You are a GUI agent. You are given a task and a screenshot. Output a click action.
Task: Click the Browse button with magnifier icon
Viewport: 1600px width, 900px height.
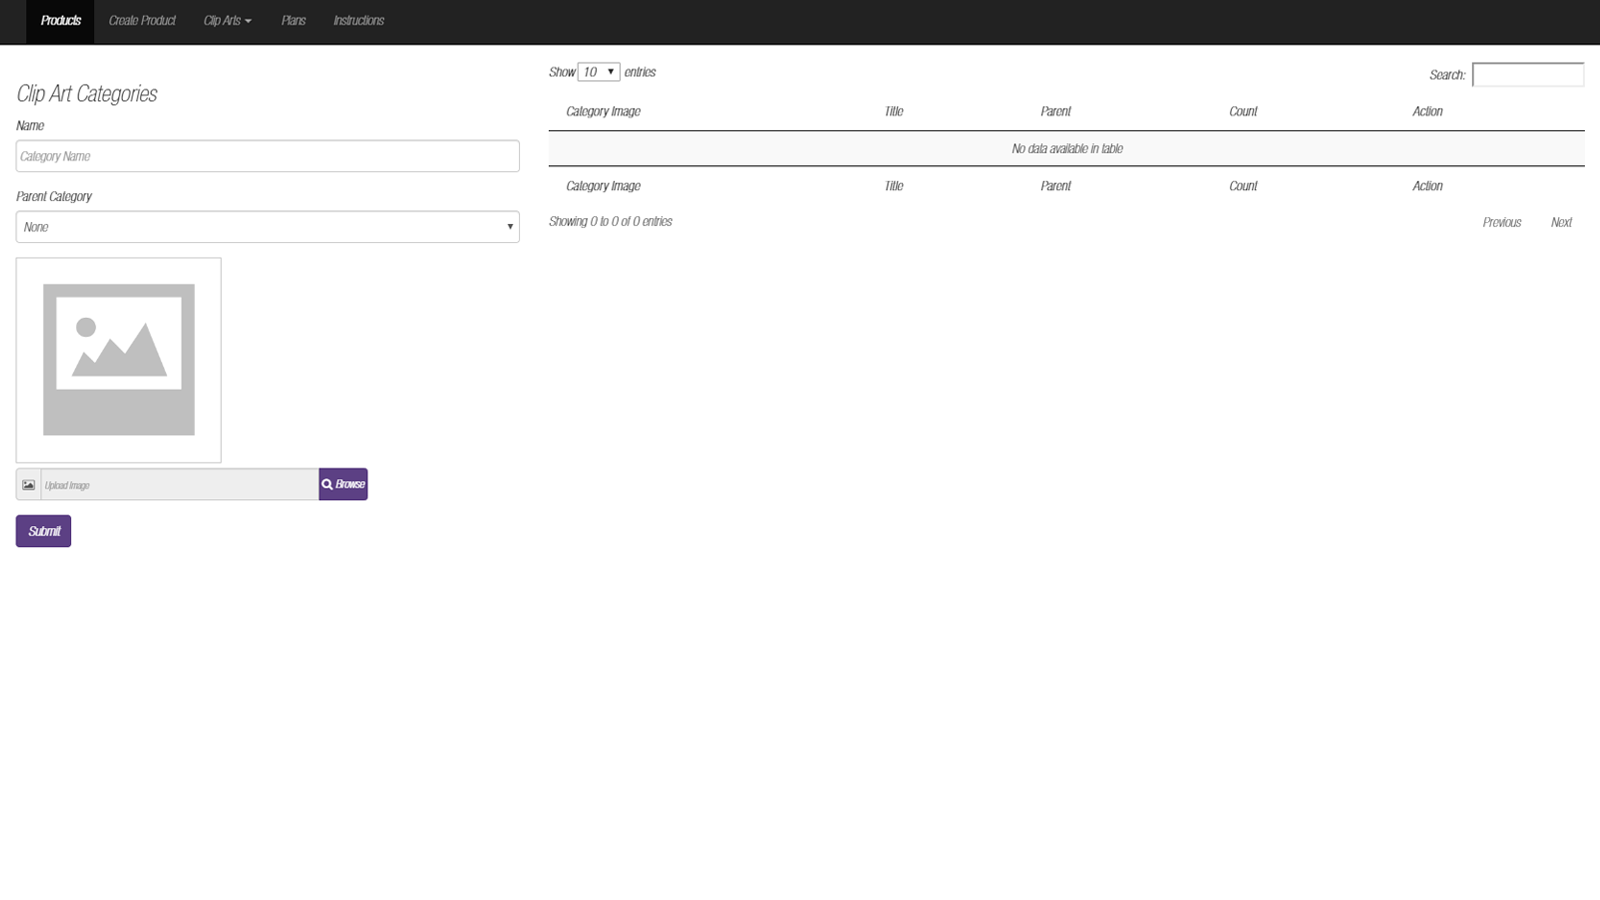[343, 484]
